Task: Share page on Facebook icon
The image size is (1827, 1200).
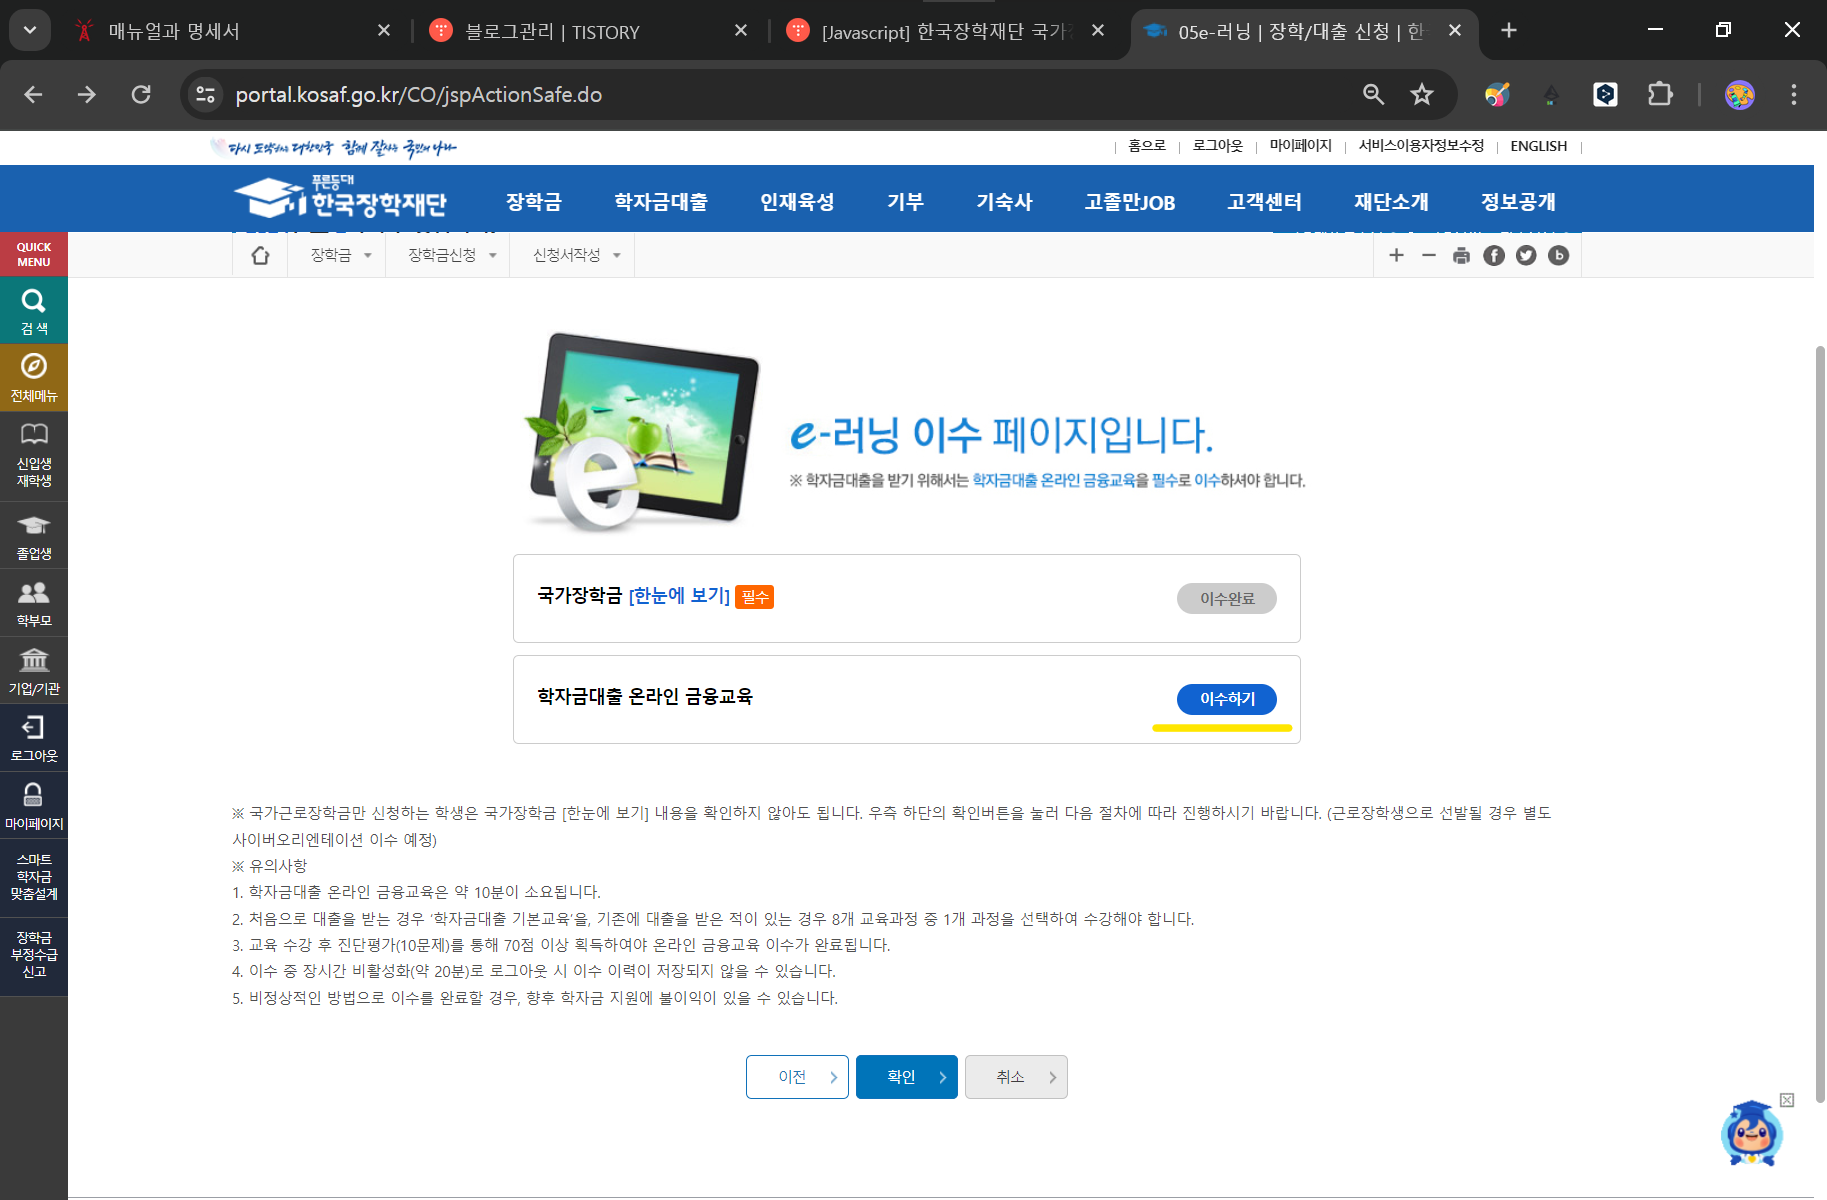Action: (1494, 256)
